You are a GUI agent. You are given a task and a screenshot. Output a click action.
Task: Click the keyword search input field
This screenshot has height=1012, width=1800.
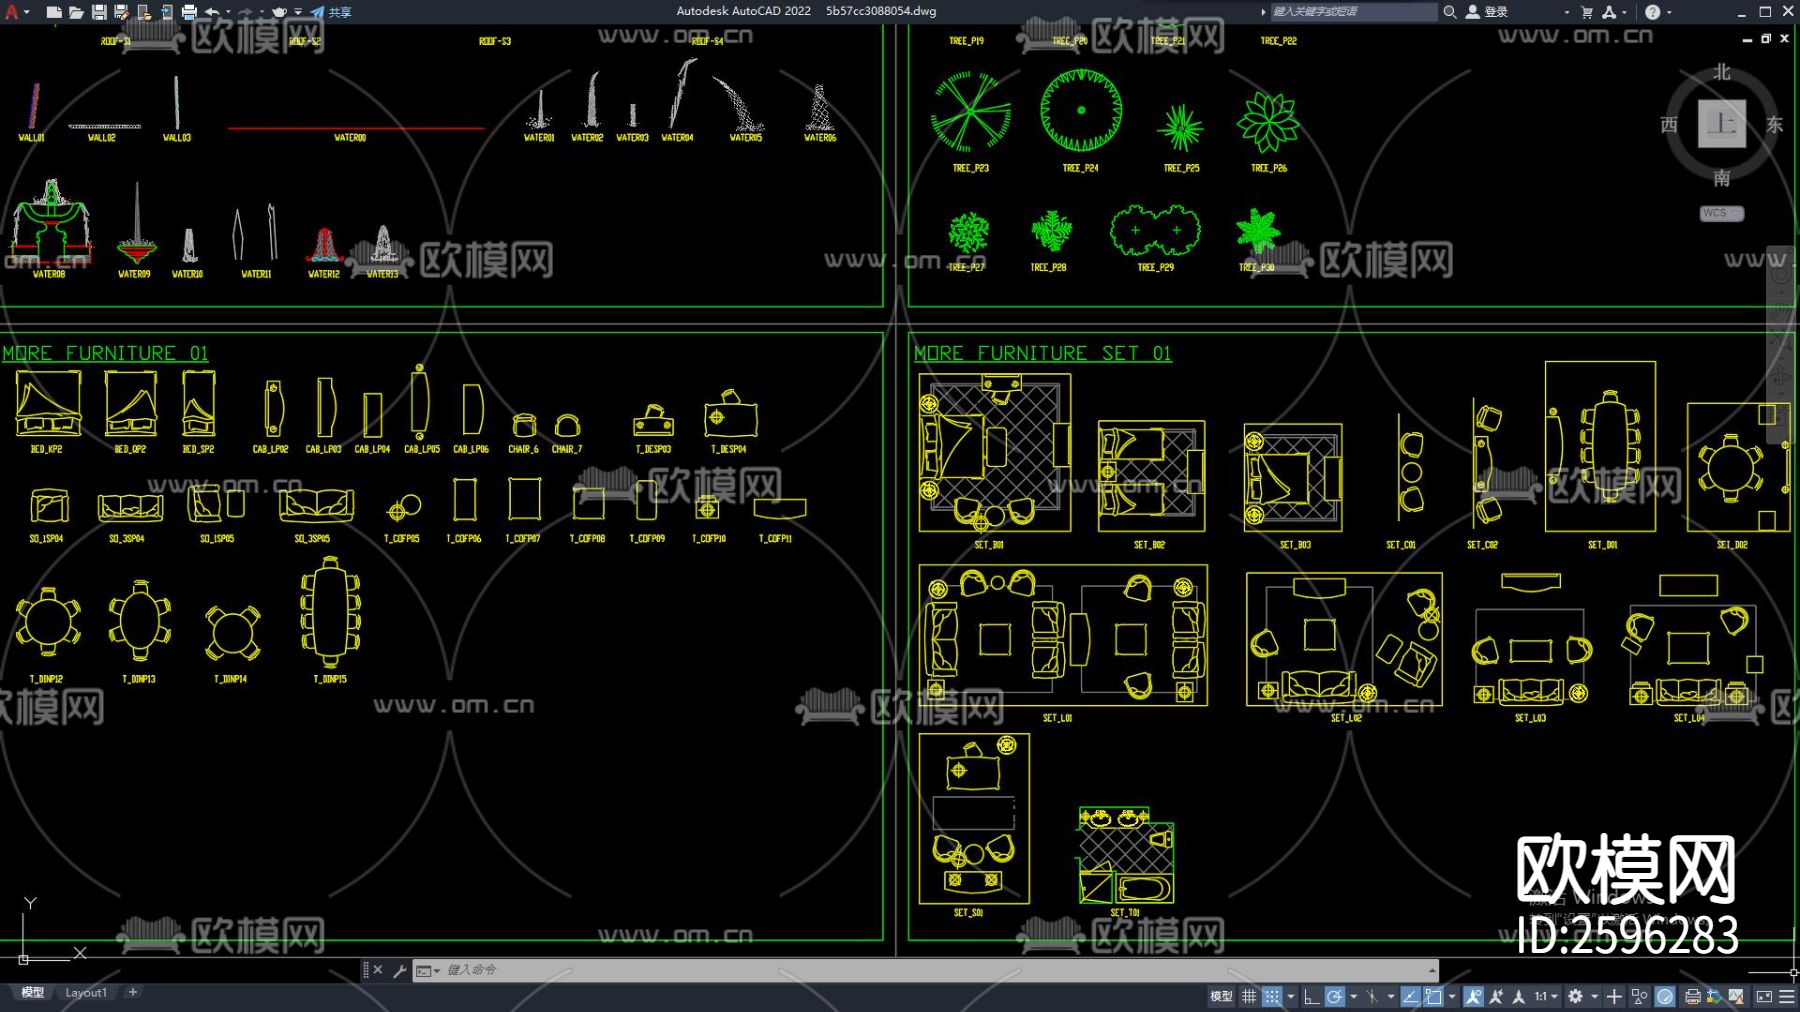coord(1353,12)
